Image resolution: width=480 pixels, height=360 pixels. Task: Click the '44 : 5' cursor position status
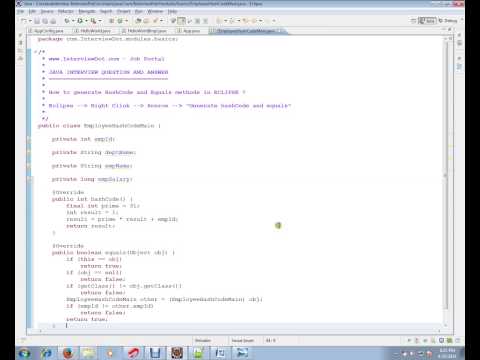[271, 340]
